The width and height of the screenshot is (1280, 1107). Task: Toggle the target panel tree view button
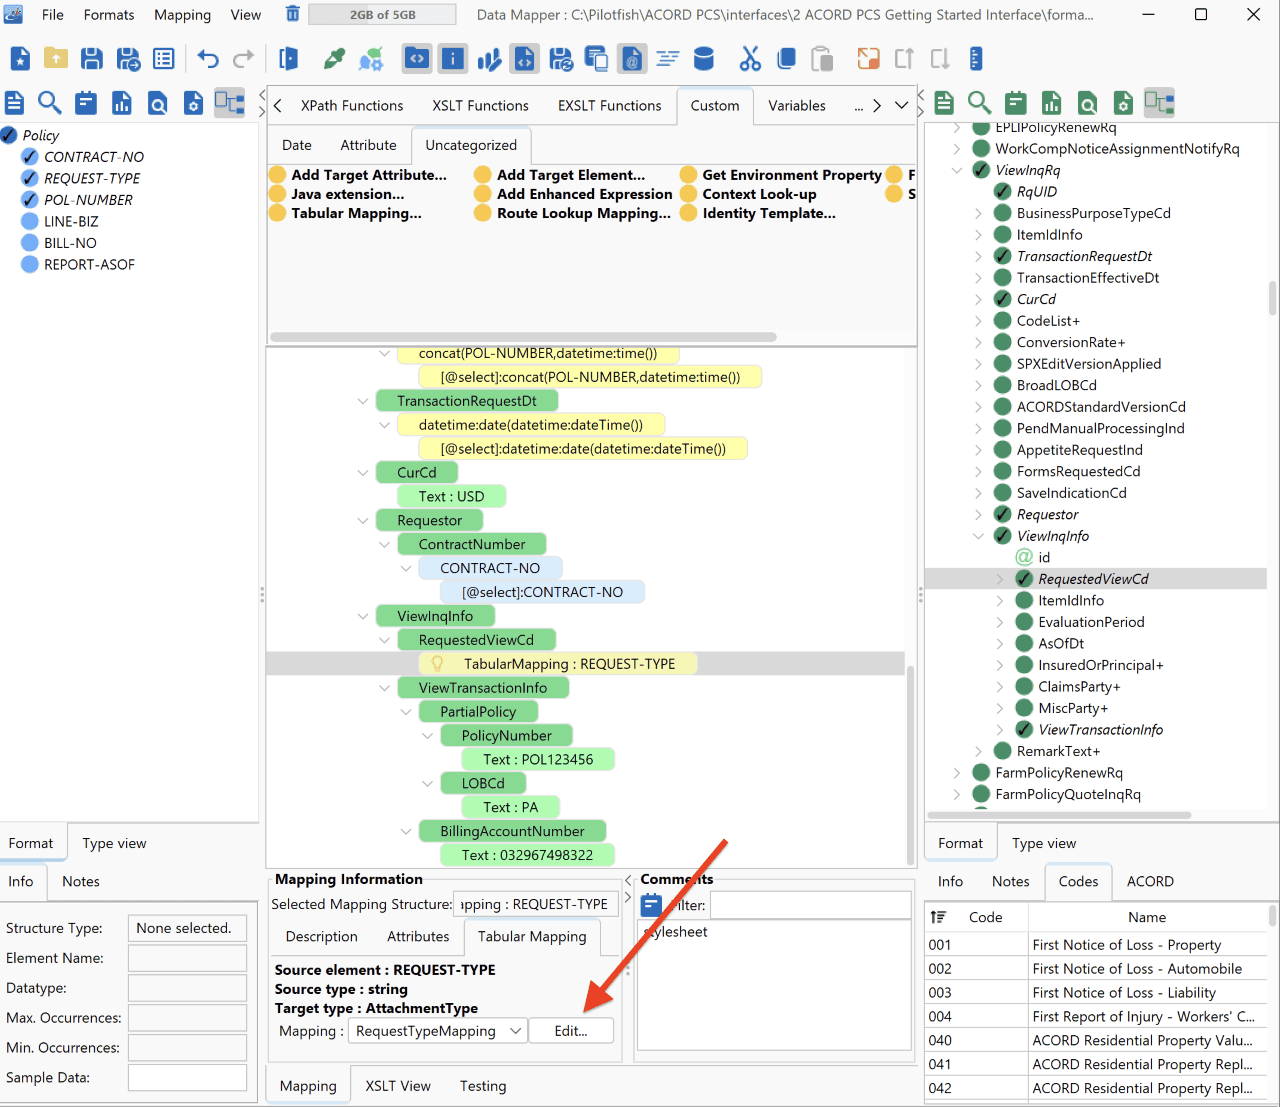coord(1160,103)
